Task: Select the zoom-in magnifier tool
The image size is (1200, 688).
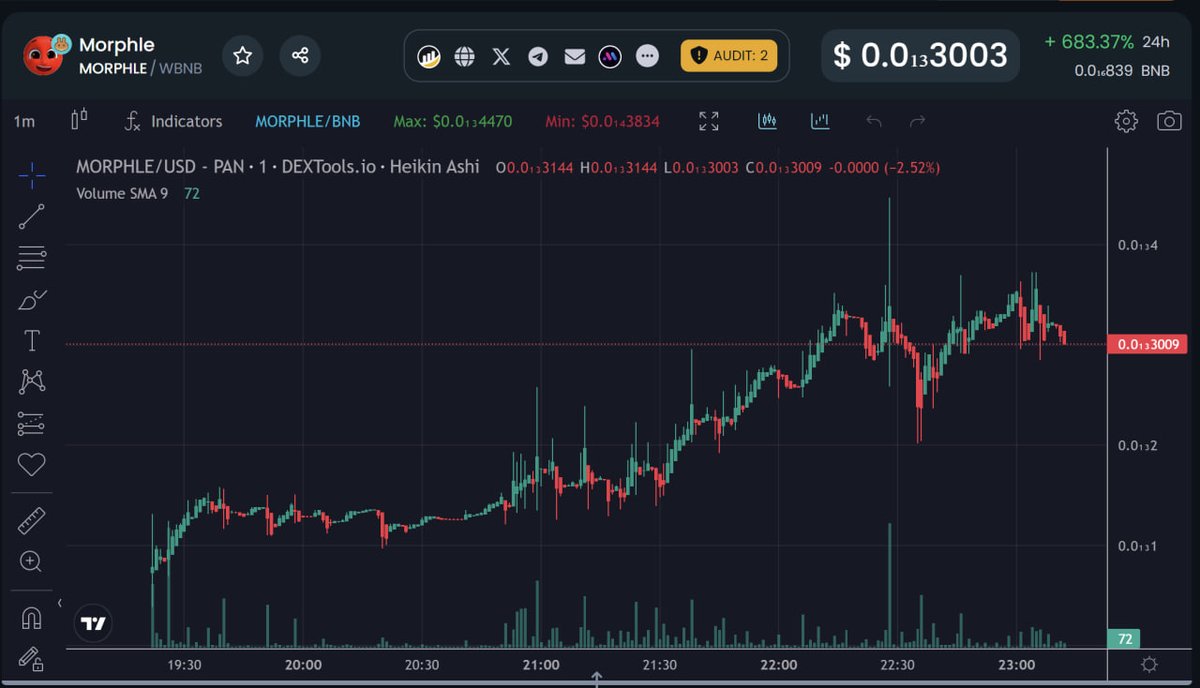Action: click(x=32, y=561)
